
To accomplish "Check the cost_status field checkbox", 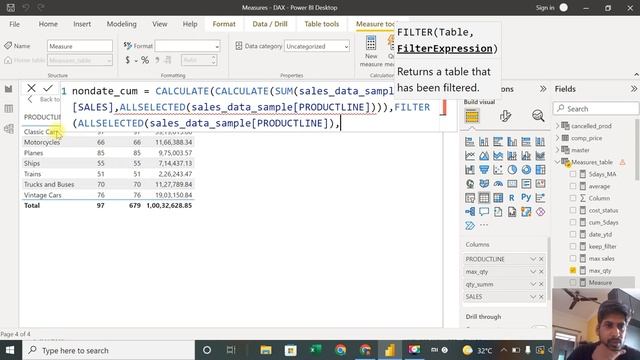I will [573, 210].
